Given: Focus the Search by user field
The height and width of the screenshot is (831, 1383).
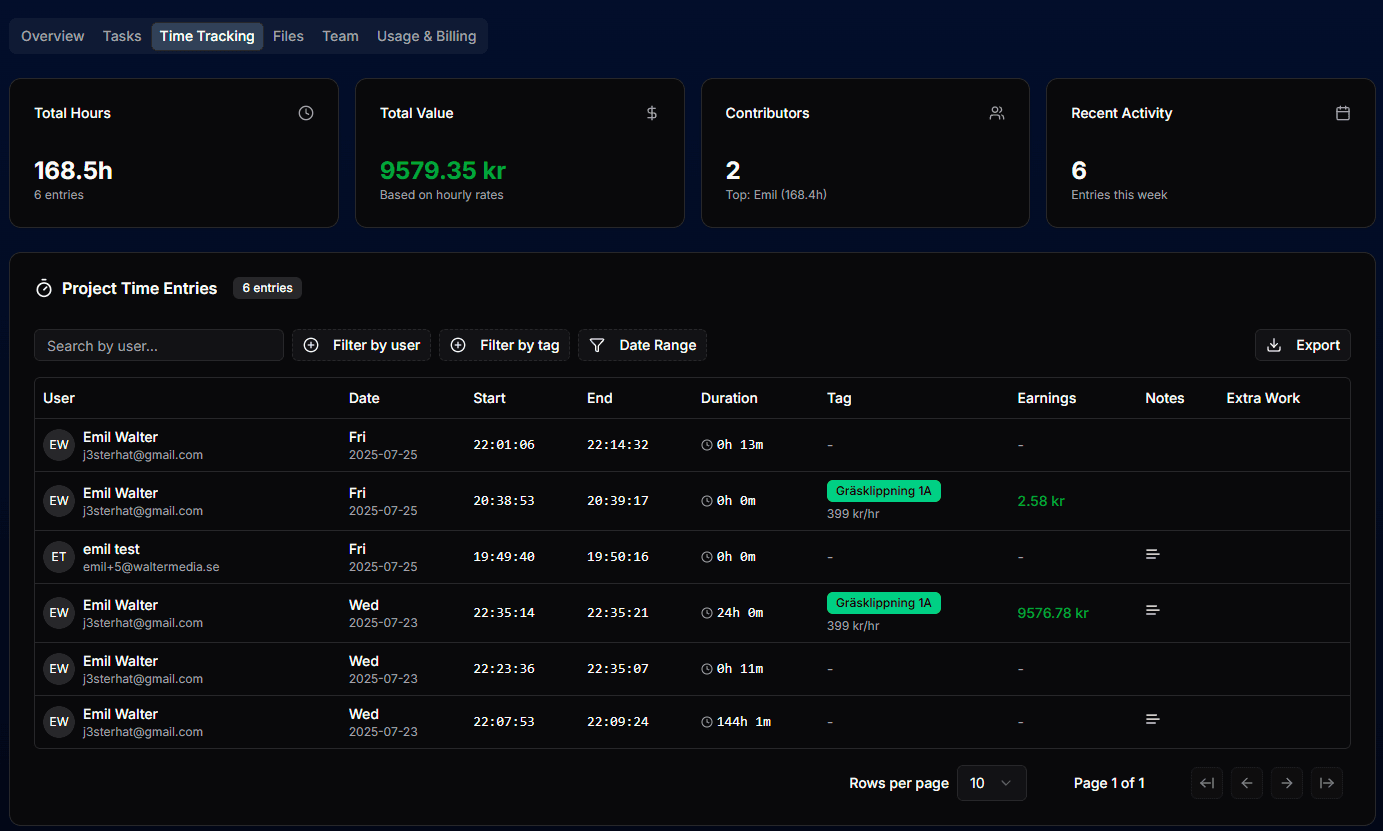Looking at the screenshot, I should pyautogui.click(x=159, y=345).
